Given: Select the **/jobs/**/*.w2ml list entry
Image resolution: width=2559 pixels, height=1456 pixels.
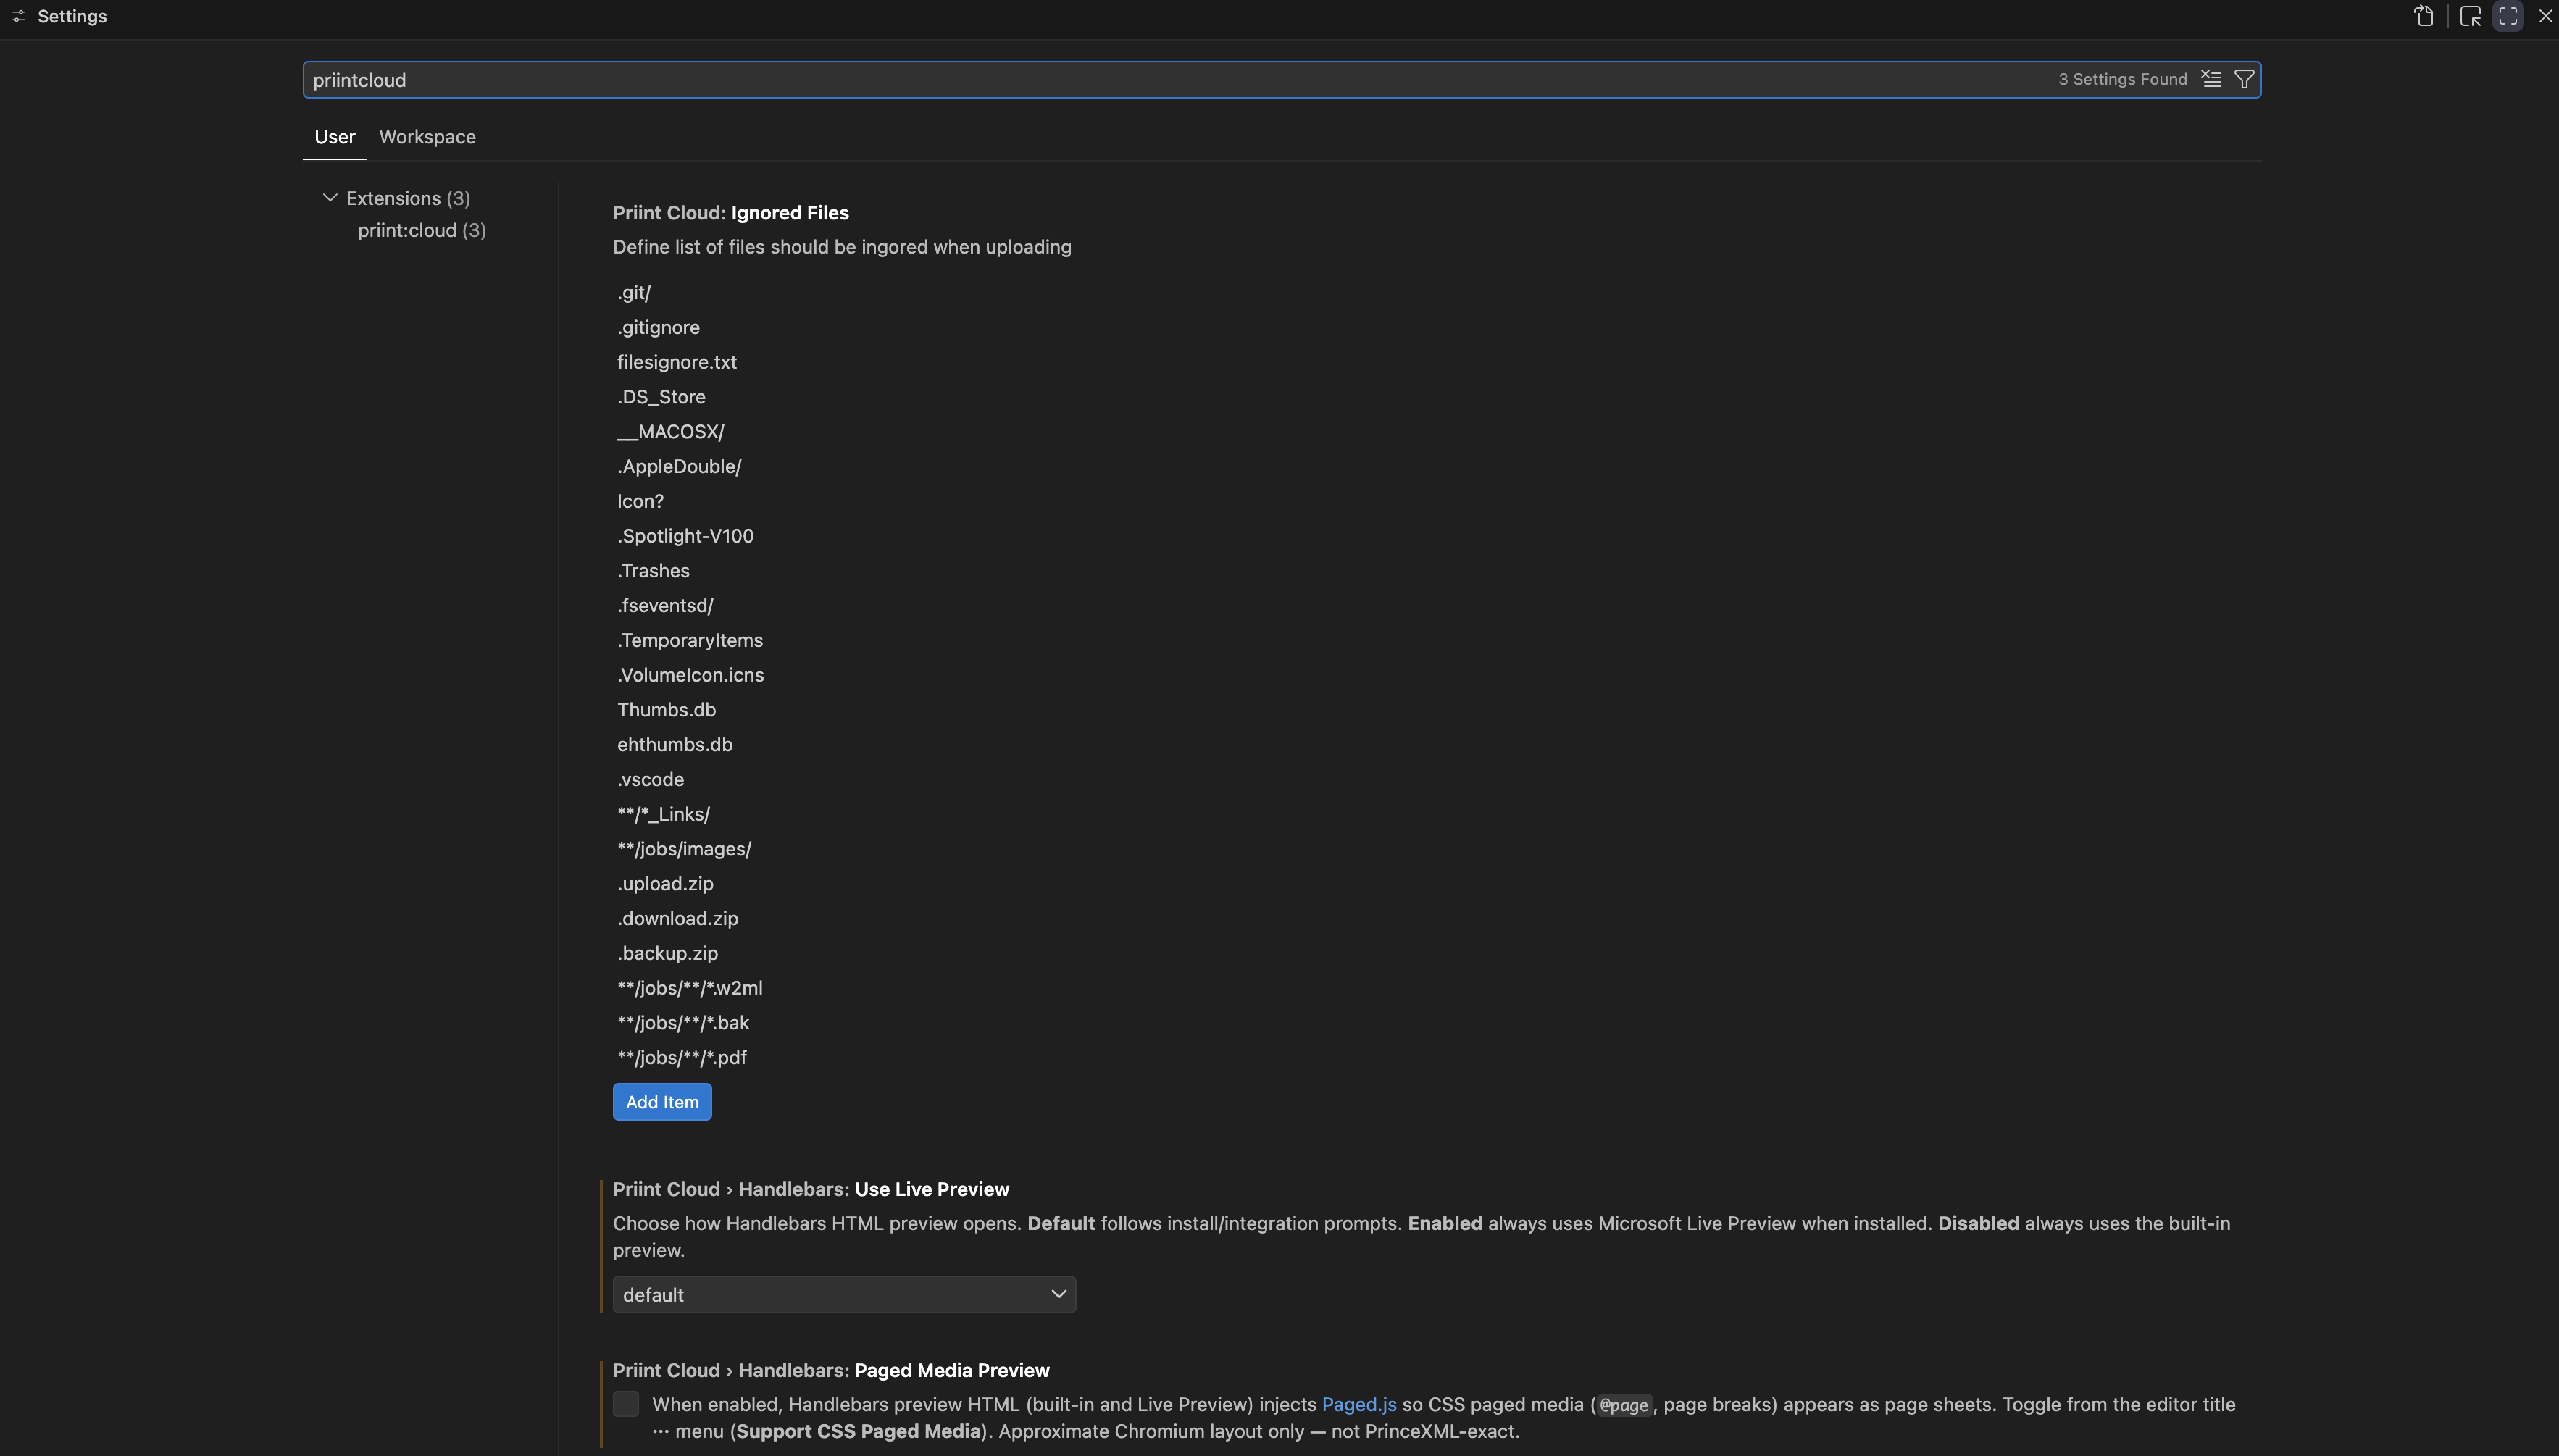Looking at the screenshot, I should click(690, 988).
